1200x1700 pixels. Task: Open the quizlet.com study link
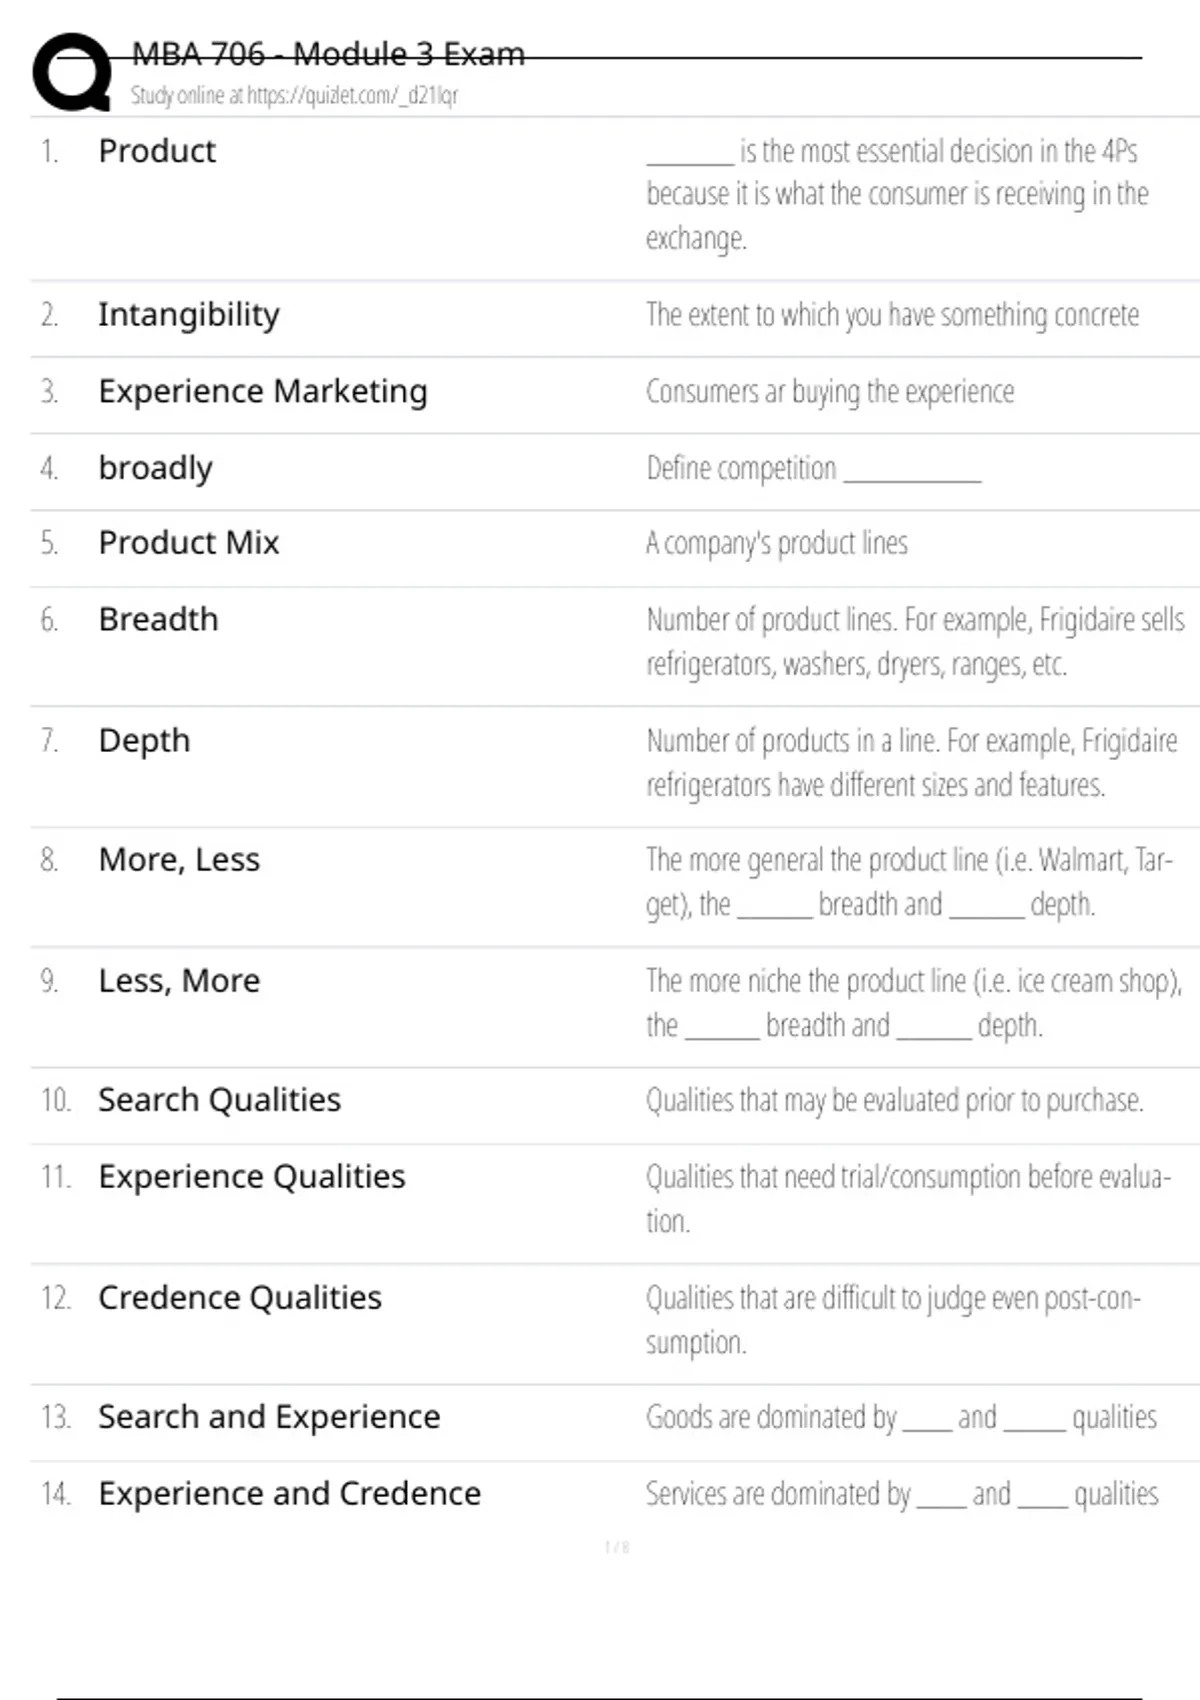294,96
